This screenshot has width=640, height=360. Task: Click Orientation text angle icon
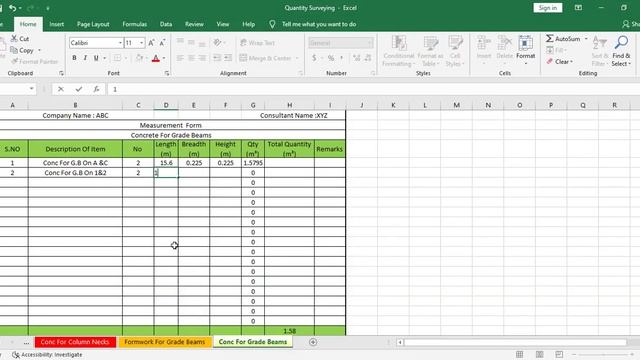coord(217,42)
